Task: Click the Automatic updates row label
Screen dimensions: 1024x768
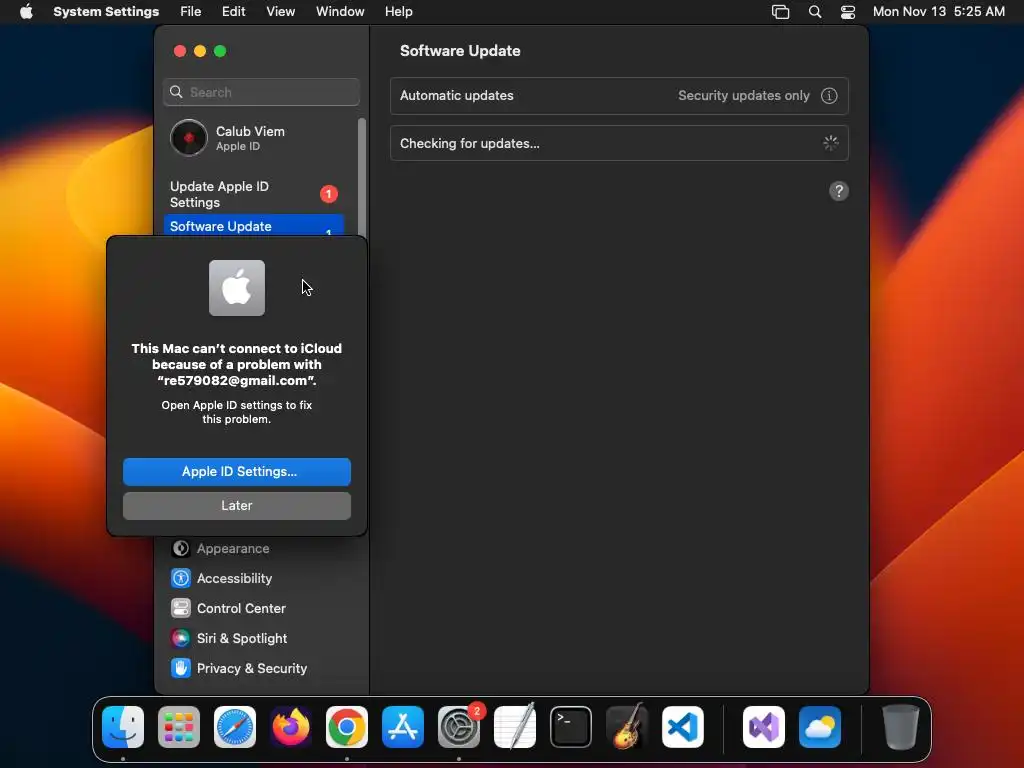Action: coord(456,95)
